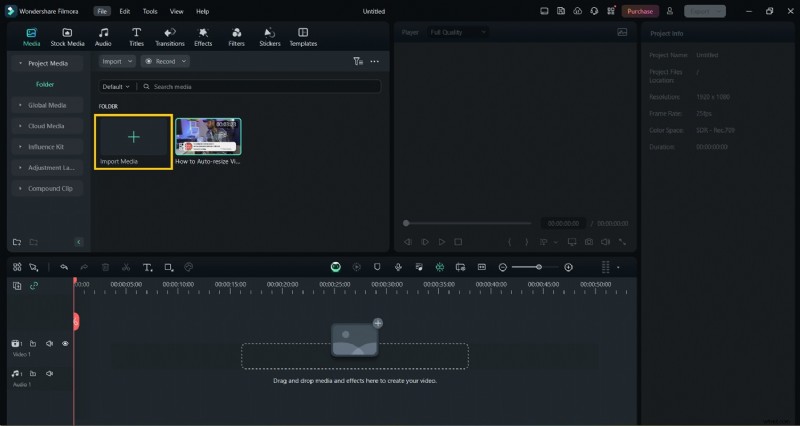The height and width of the screenshot is (426, 800).
Task: Click the Effects panel icon
Action: click(203, 37)
